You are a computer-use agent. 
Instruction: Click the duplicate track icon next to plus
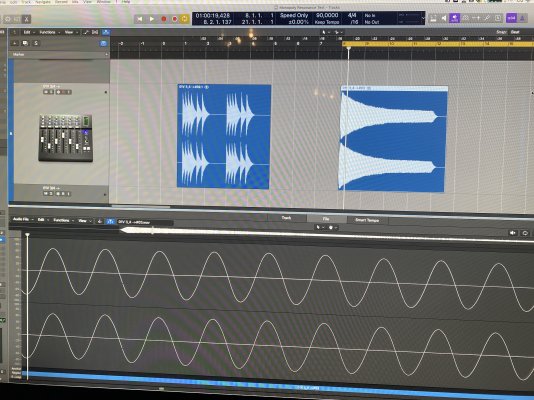pyautogui.click(x=25, y=43)
